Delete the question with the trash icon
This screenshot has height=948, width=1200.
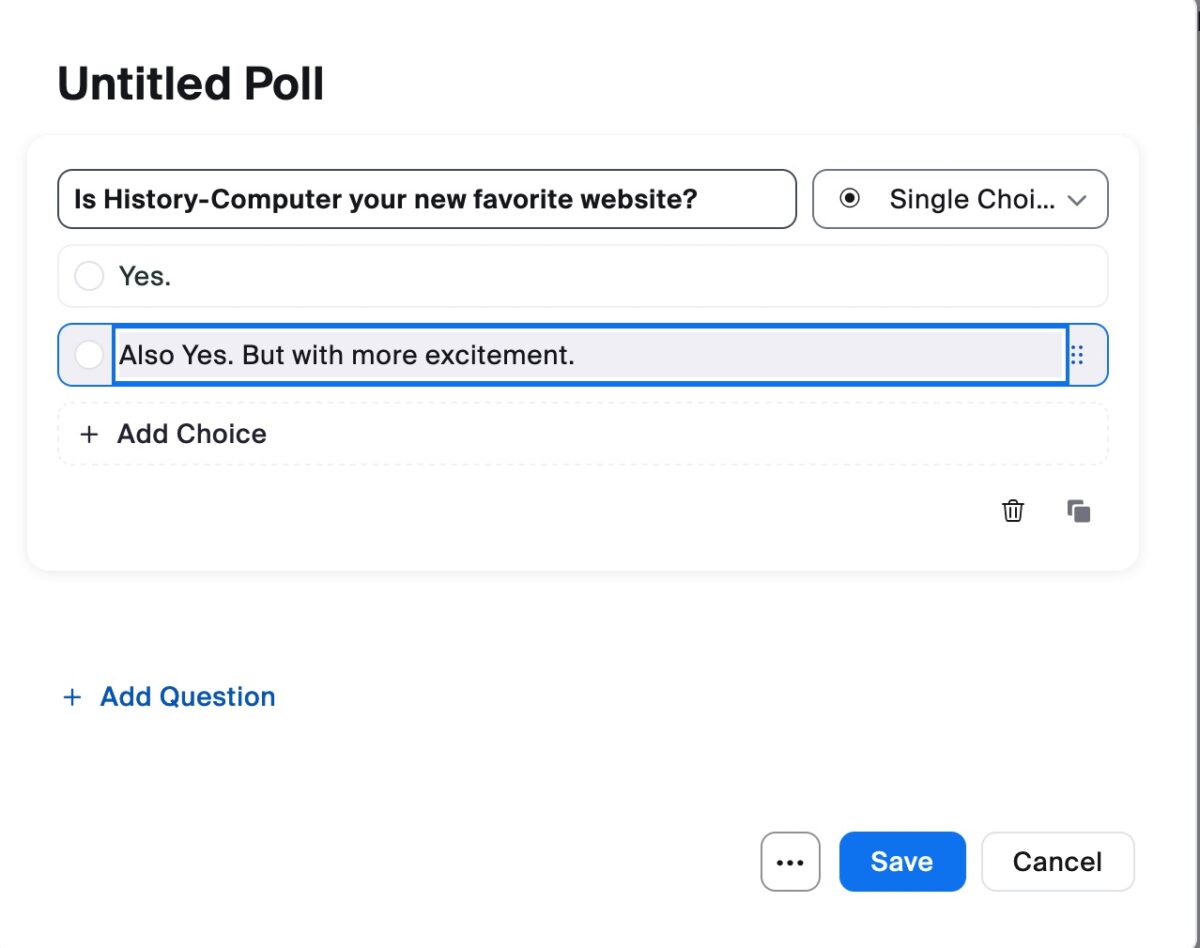(x=1013, y=511)
